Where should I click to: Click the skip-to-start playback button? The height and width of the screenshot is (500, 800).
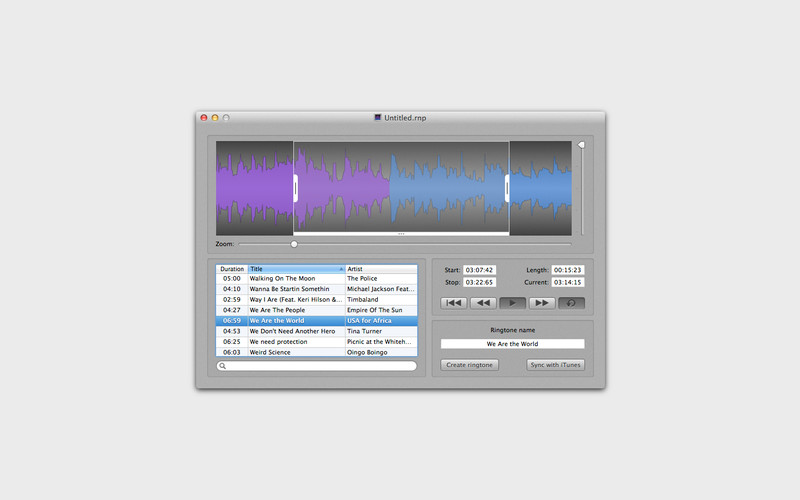click(454, 303)
